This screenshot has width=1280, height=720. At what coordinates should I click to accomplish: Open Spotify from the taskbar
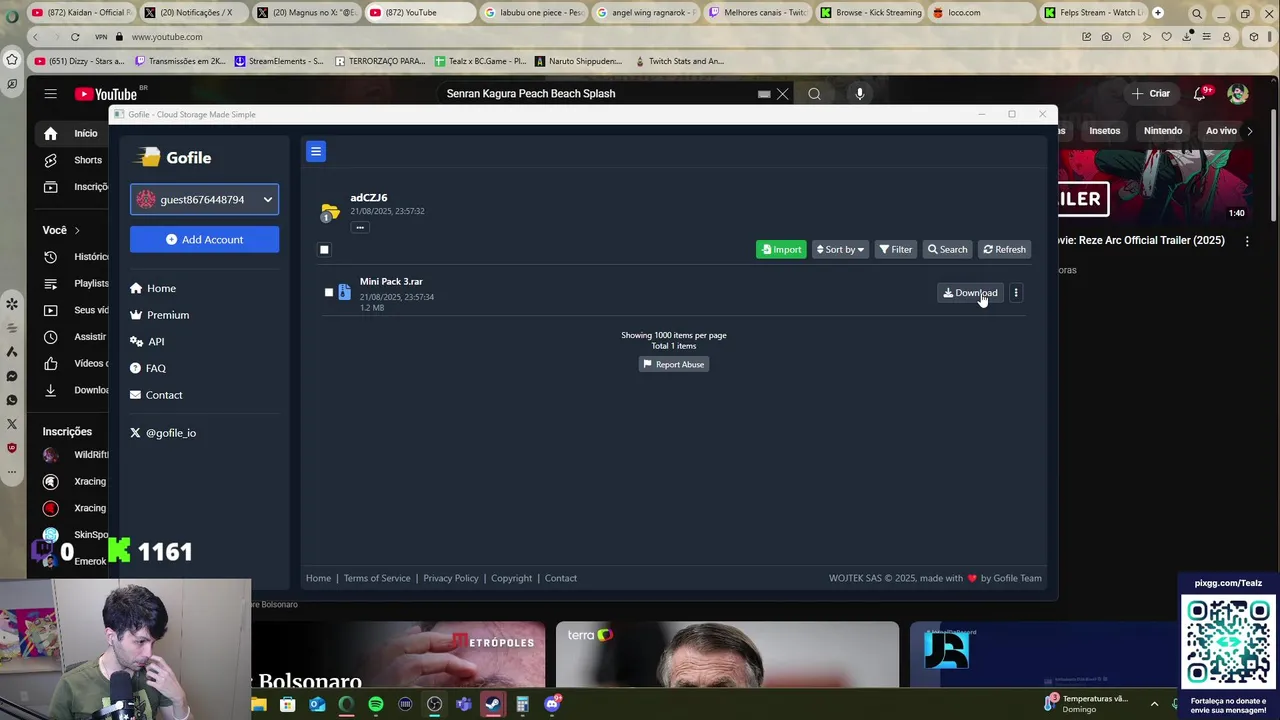click(x=376, y=704)
